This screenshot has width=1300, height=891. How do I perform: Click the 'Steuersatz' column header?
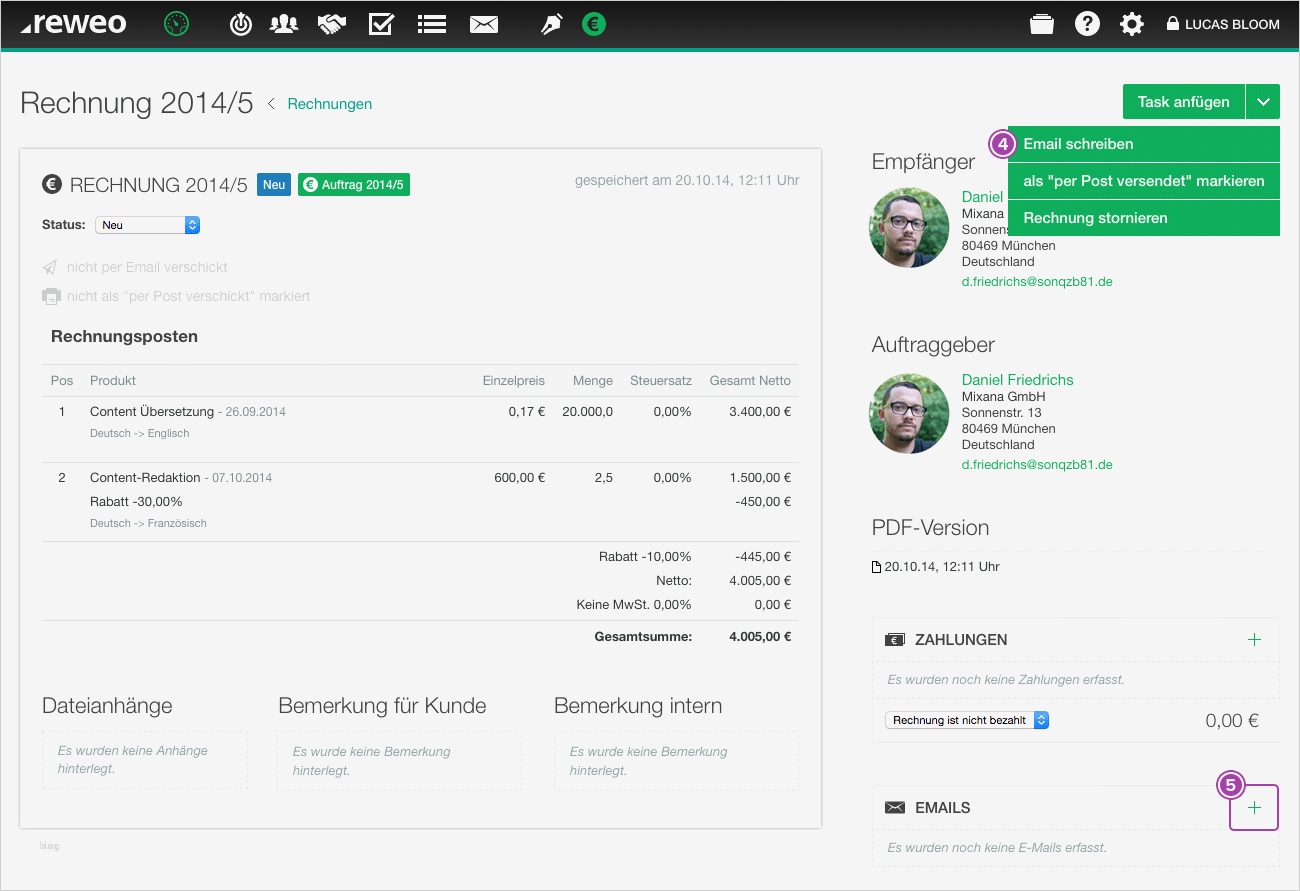point(661,380)
